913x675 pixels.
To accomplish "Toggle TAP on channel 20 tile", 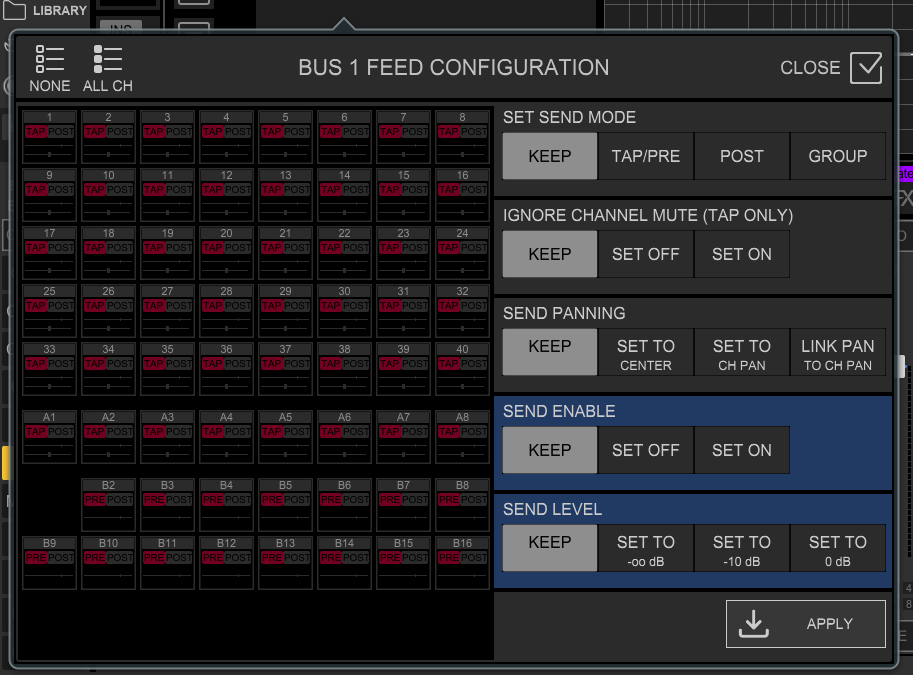I will tap(213, 248).
